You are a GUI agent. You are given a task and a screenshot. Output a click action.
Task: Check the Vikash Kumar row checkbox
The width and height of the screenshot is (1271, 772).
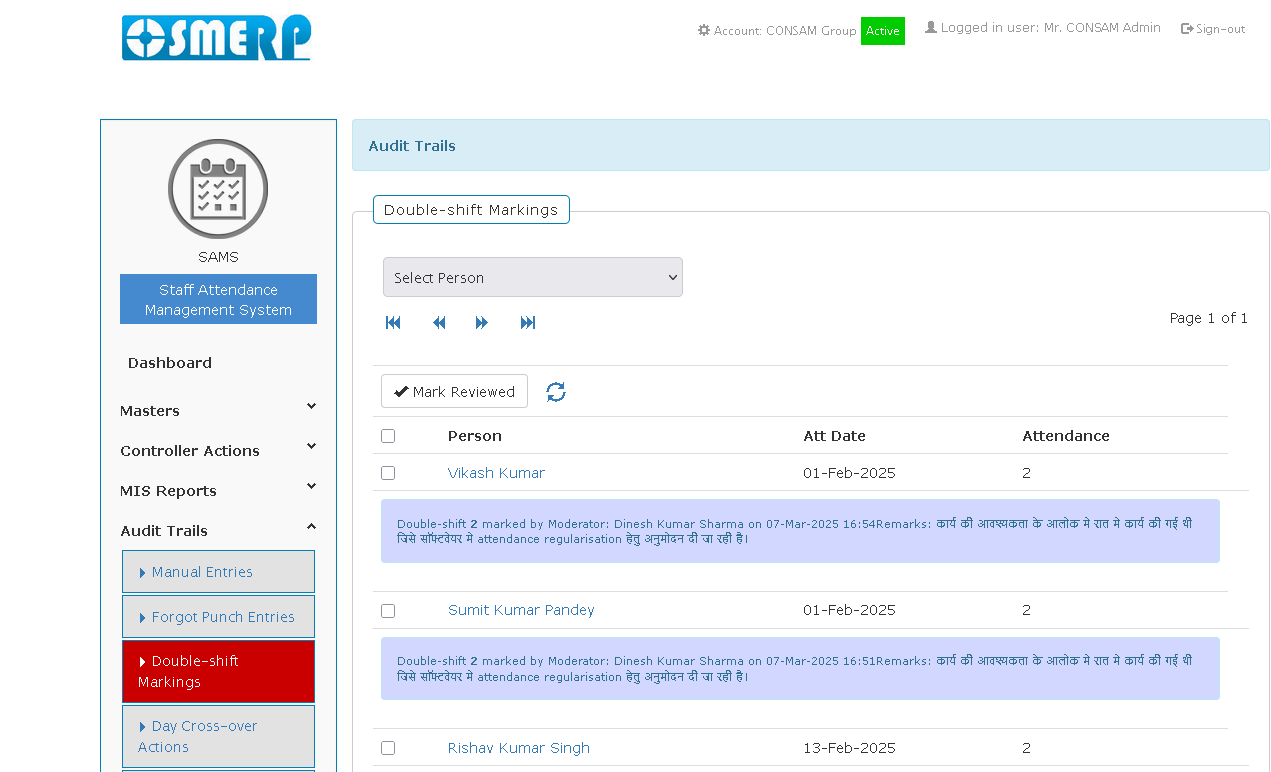pyautogui.click(x=388, y=473)
